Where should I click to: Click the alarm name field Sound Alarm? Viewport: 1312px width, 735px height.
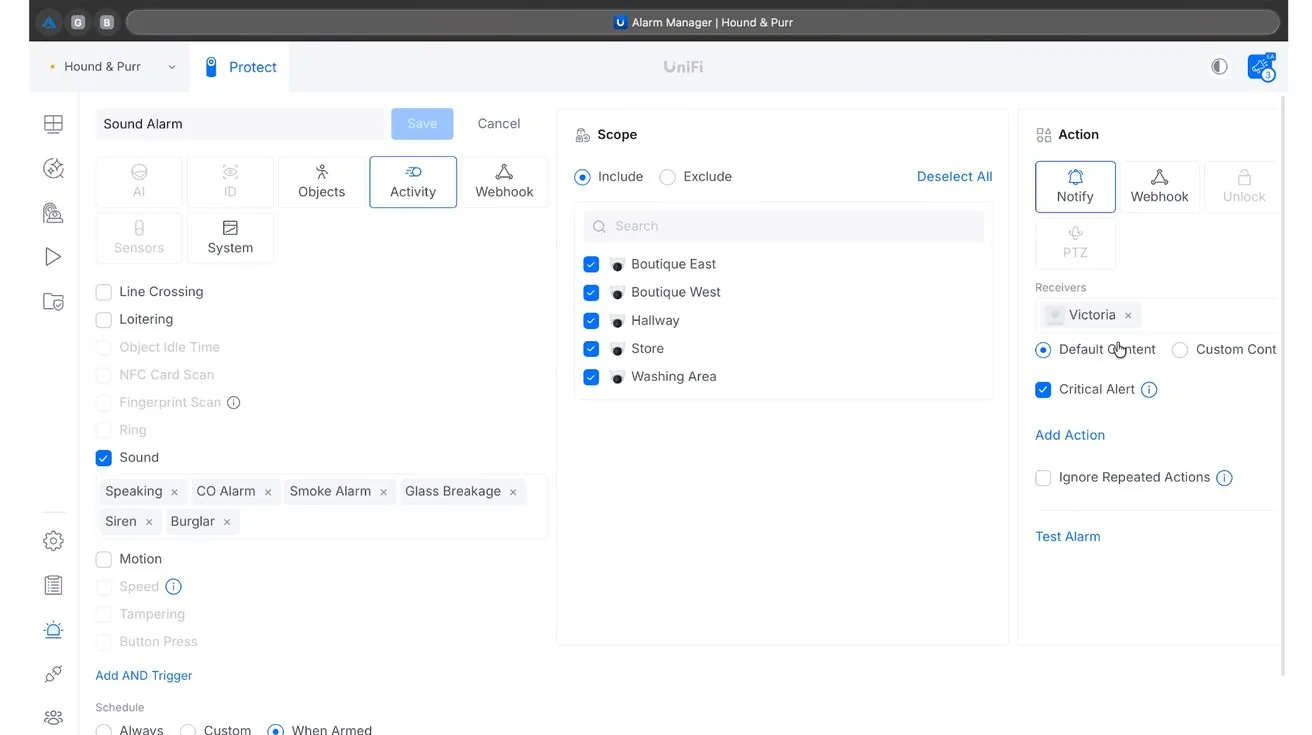tap(240, 124)
